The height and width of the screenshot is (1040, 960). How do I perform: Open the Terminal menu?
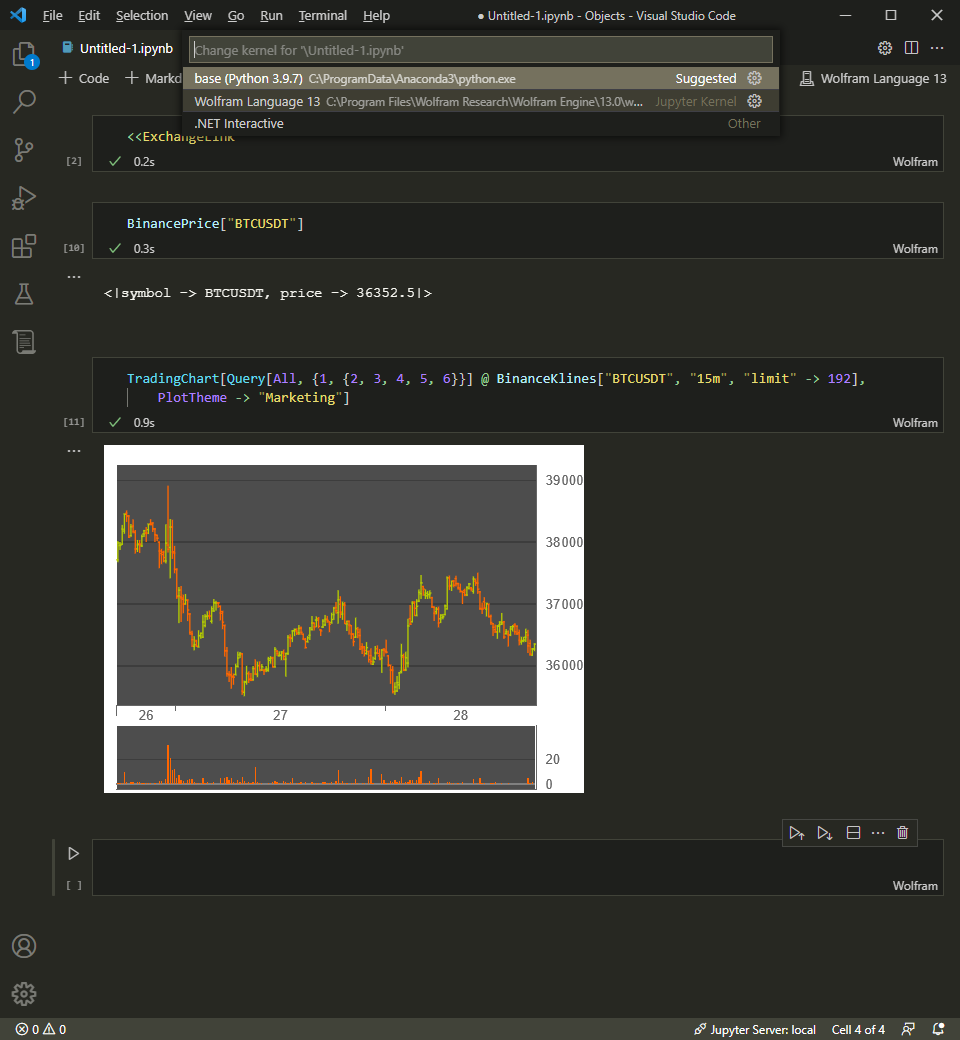(322, 15)
